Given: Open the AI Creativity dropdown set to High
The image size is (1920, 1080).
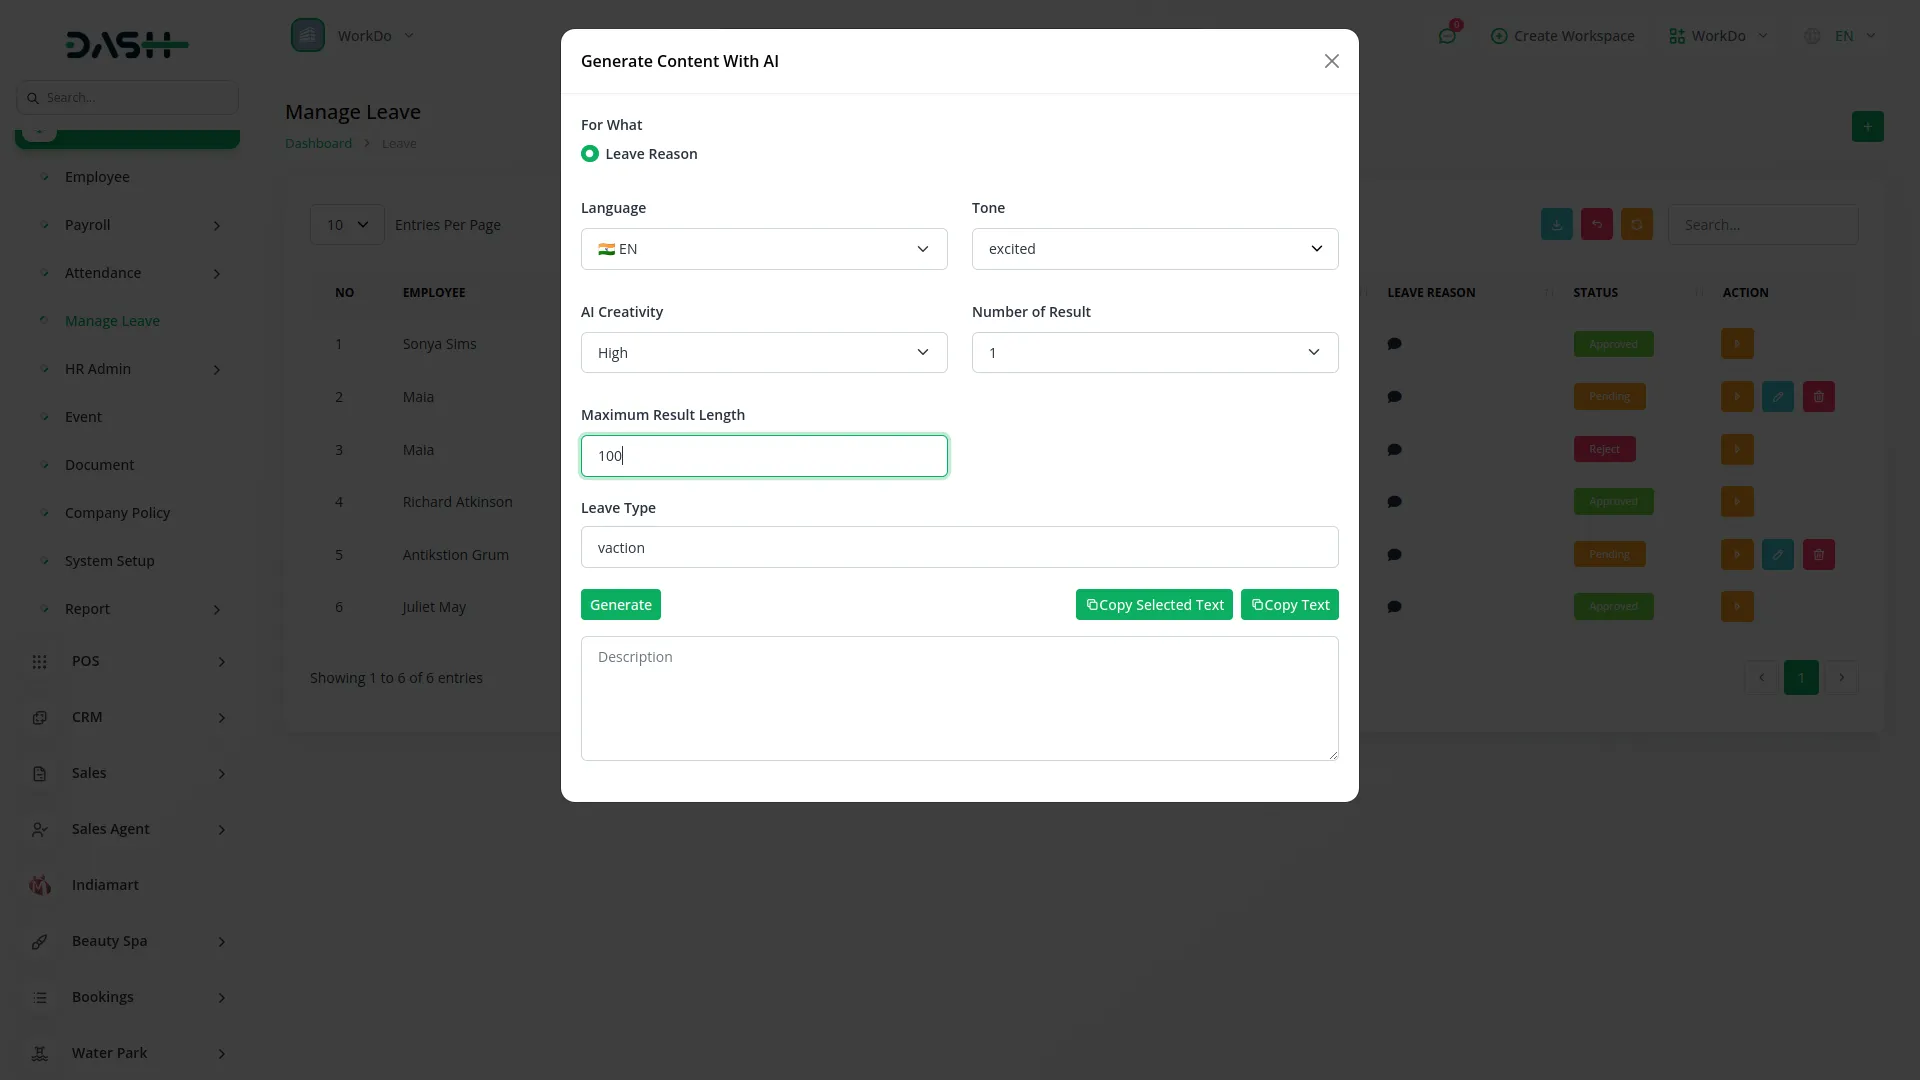Looking at the screenshot, I should (763, 352).
